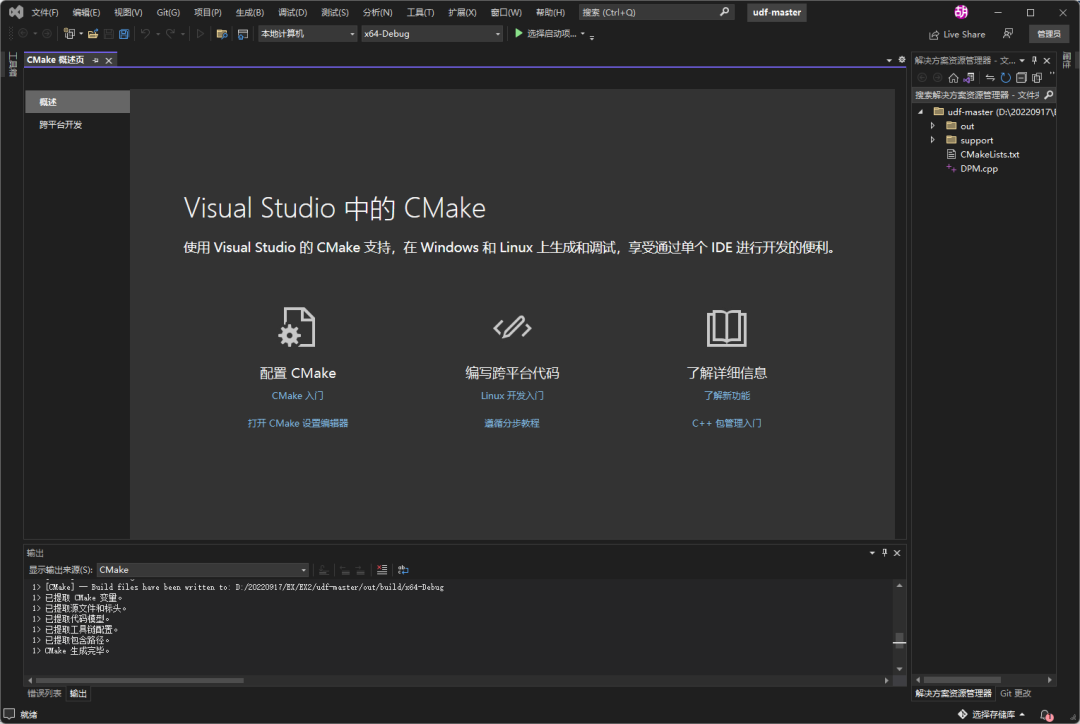This screenshot has width=1080, height=724.
Task: Expand the support folder in the tree
Action: click(x=933, y=140)
